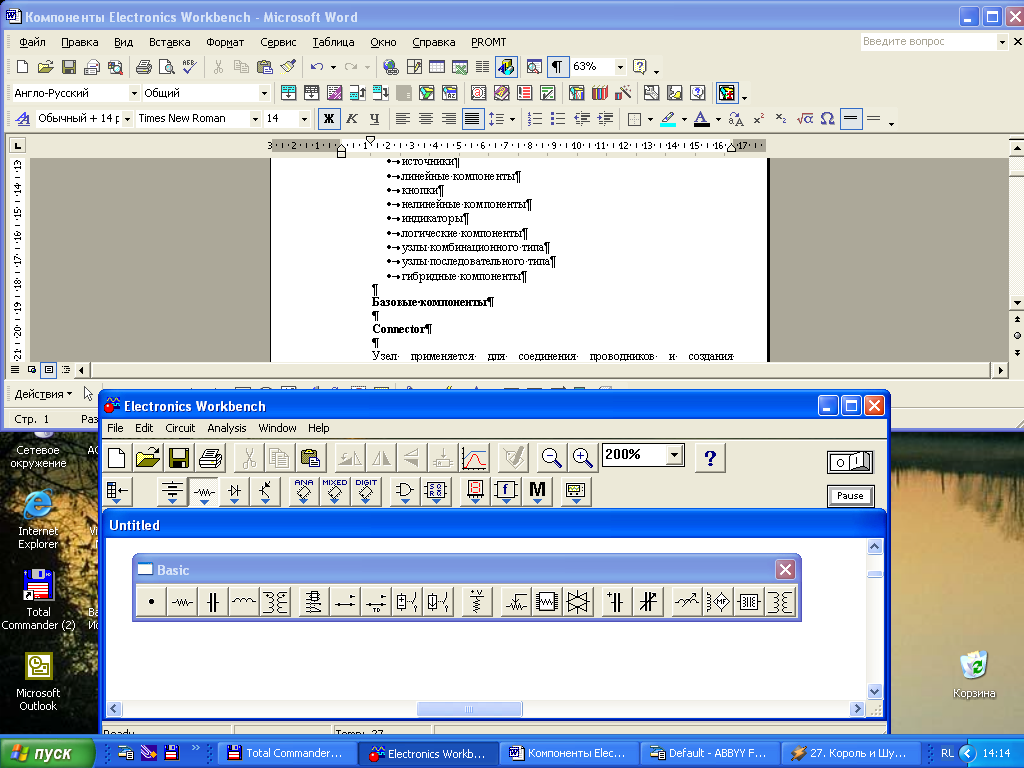Toggle superscript in Word toolbar
Image resolution: width=1024 pixels, height=768 pixels.
pos(758,118)
